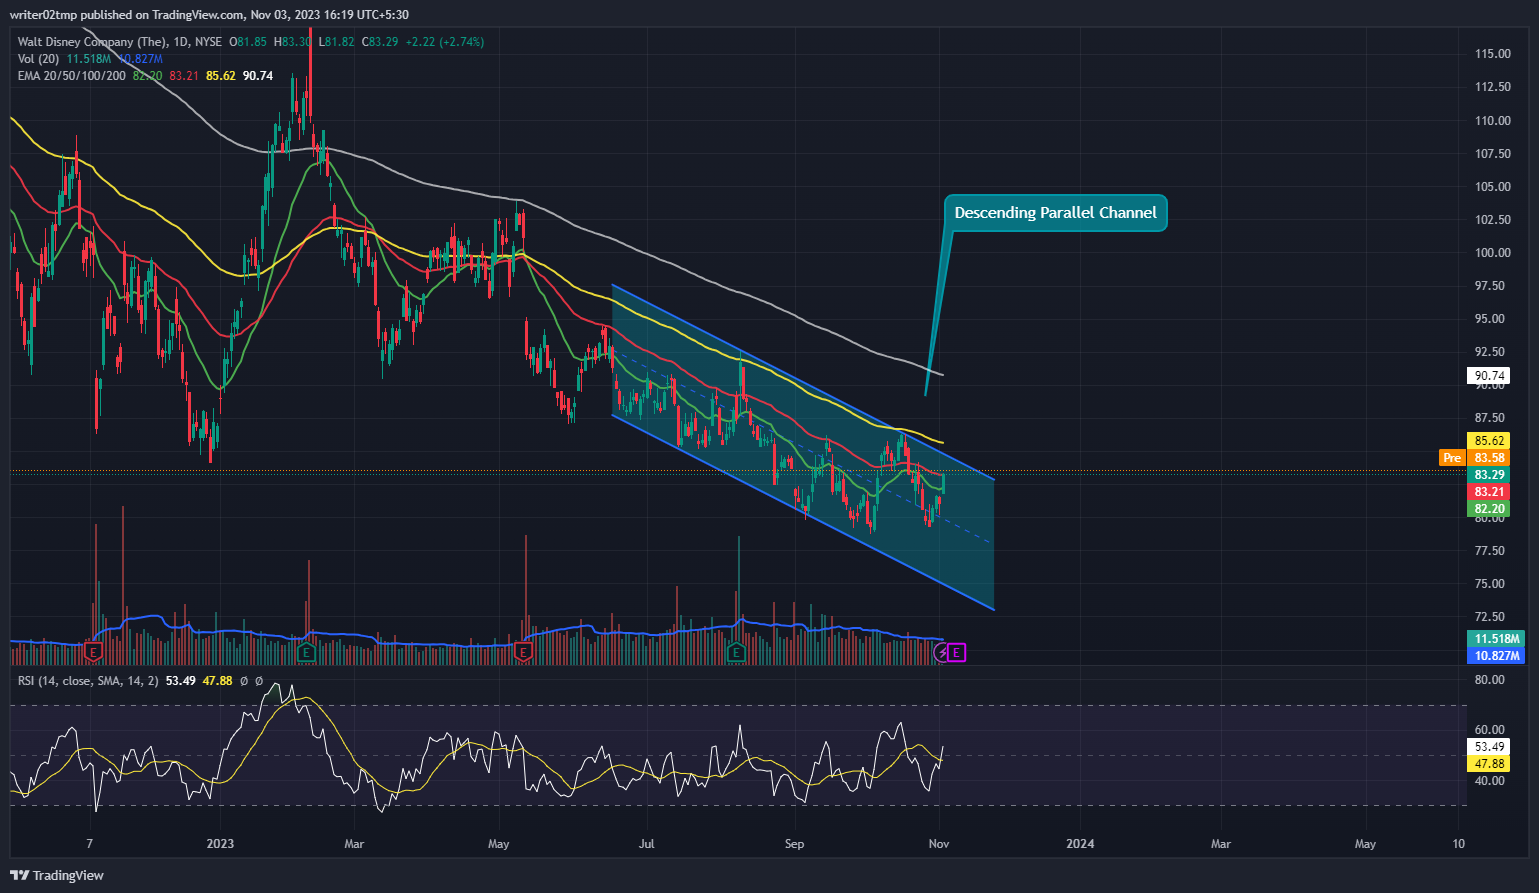Click the white 90.74 value in EMA legend

click(258, 76)
